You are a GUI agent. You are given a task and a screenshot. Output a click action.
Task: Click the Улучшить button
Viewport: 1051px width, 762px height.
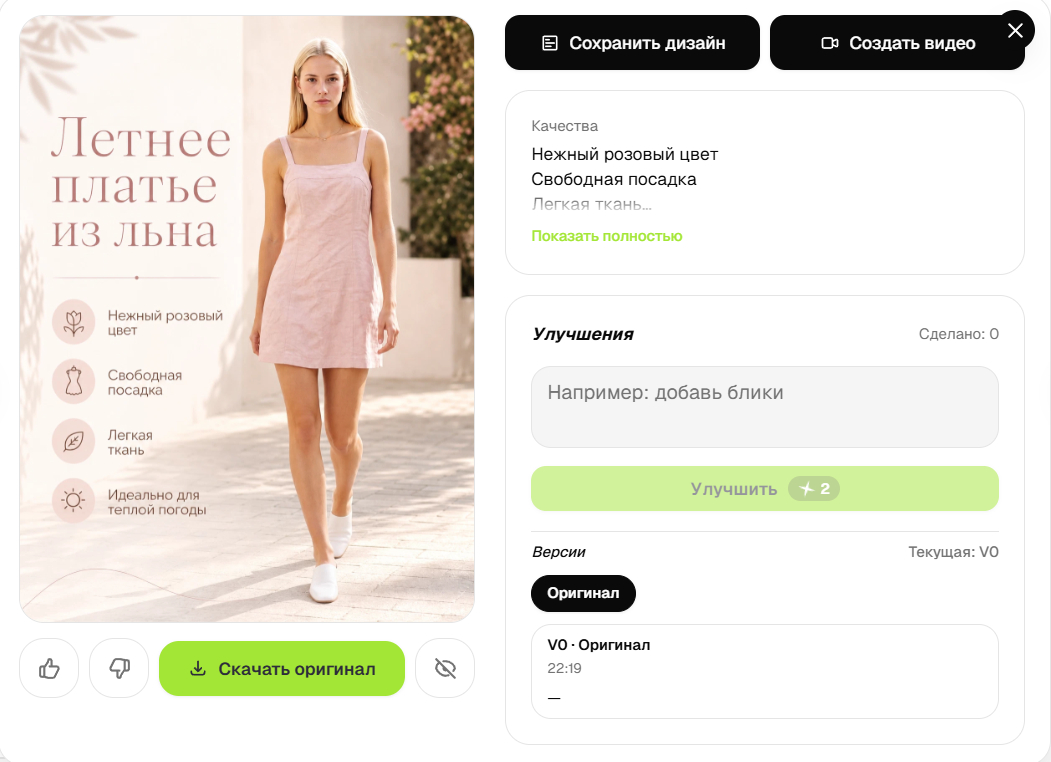pos(765,489)
